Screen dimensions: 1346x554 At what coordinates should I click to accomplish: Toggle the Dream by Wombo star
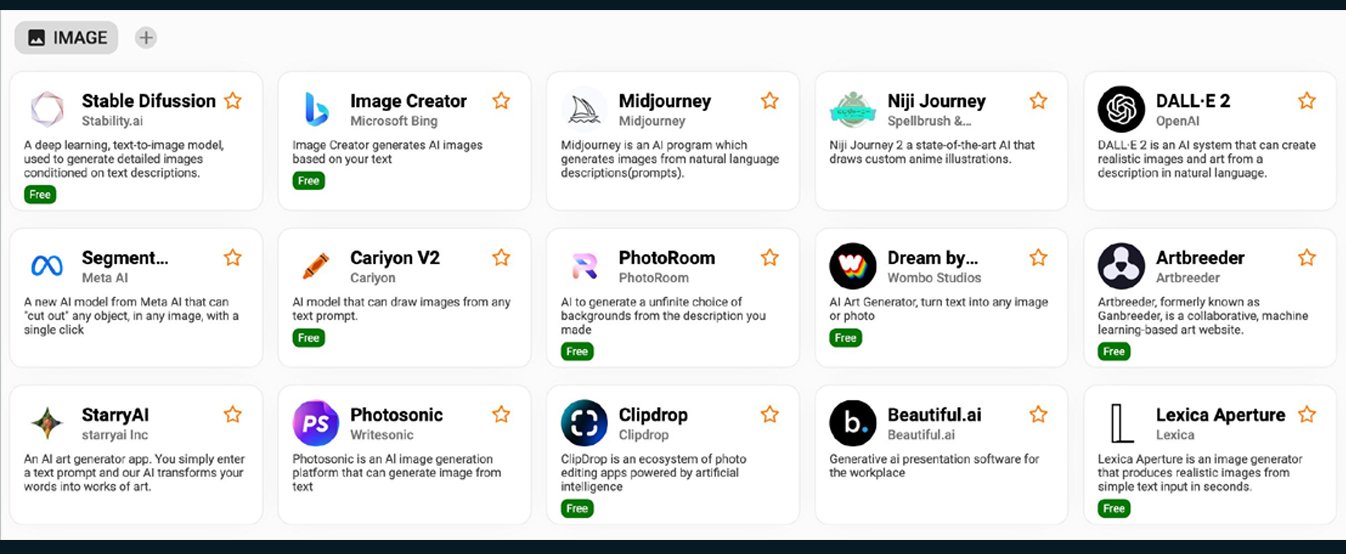pos(1038,257)
